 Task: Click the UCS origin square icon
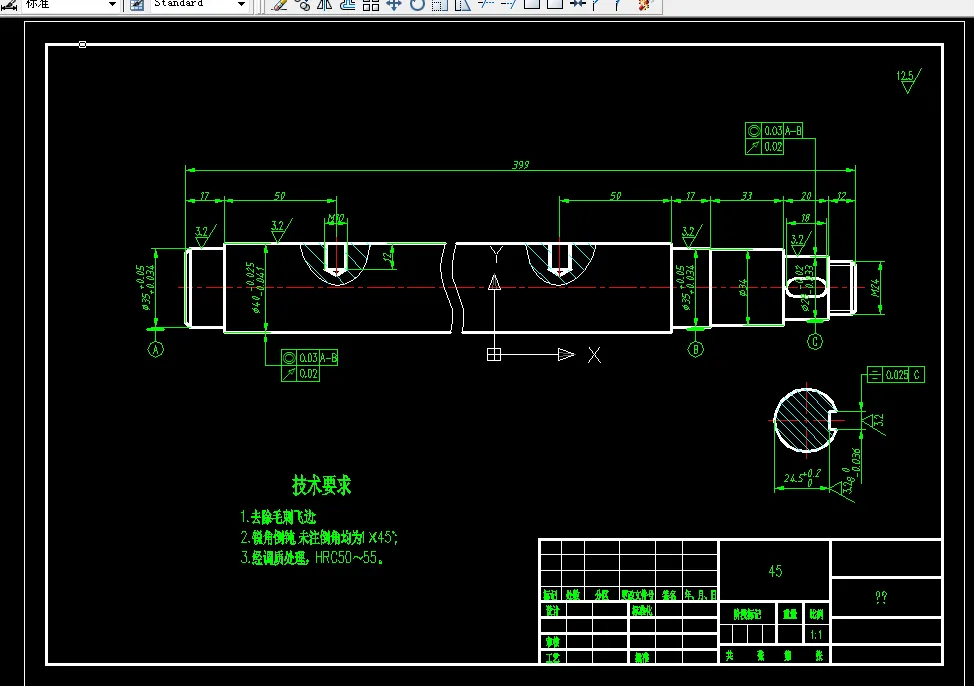click(x=494, y=355)
